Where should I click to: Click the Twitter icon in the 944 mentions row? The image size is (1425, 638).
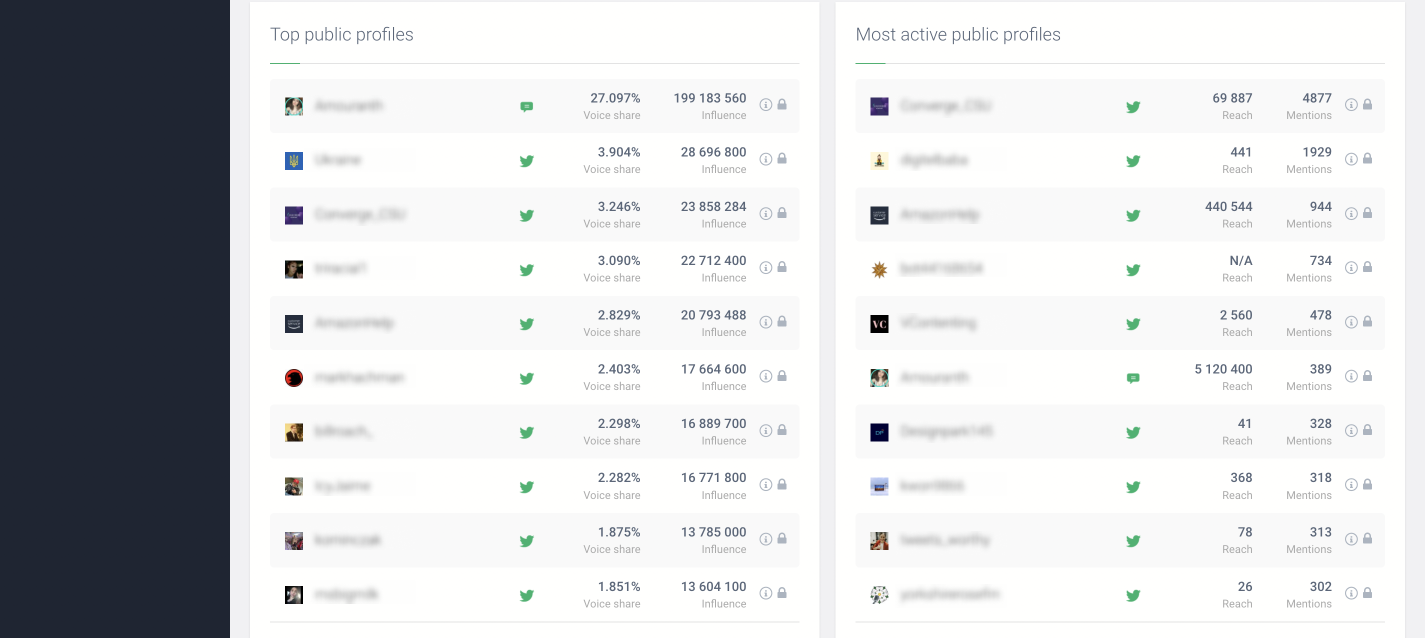click(1133, 215)
